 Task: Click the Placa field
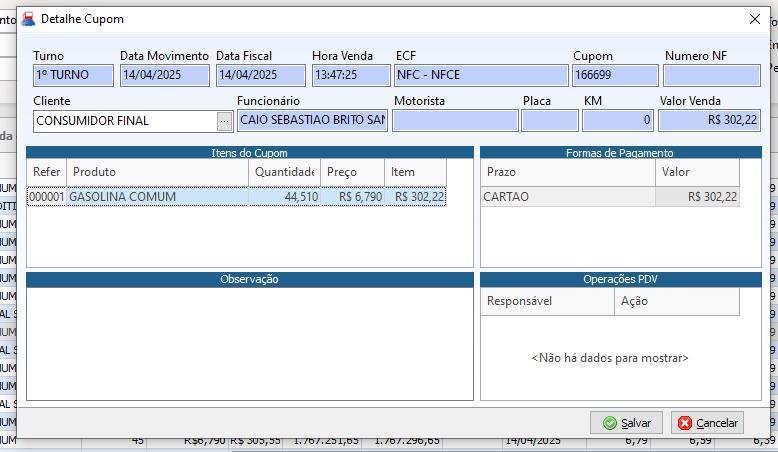(x=549, y=121)
